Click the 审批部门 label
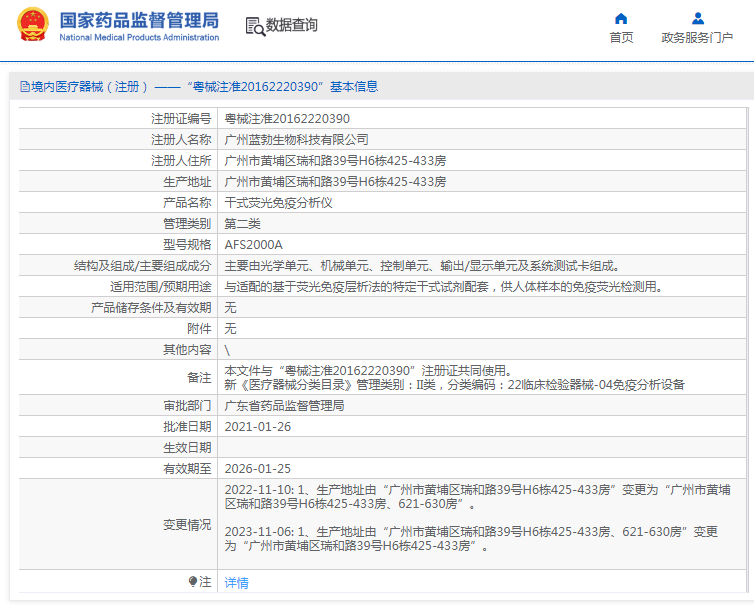The width and height of the screenshot is (754, 605). [x=187, y=406]
